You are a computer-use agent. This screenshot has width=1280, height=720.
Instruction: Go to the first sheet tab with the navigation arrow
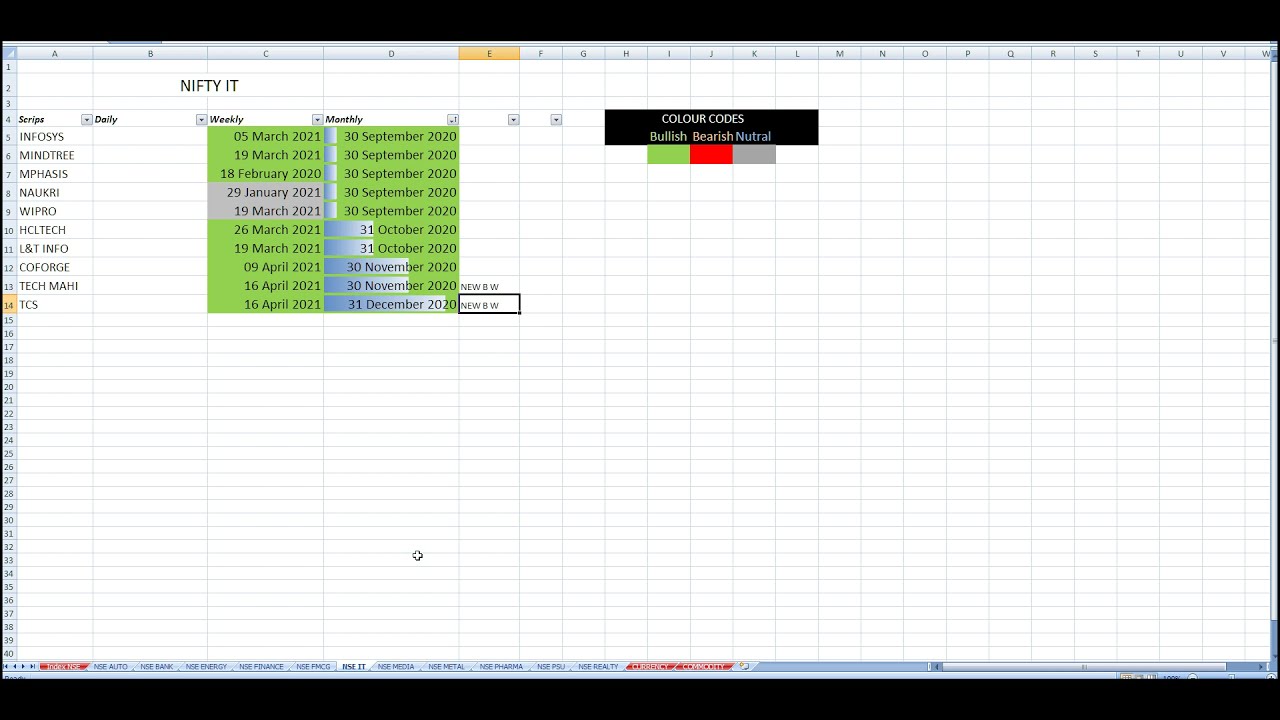[x=7, y=667]
